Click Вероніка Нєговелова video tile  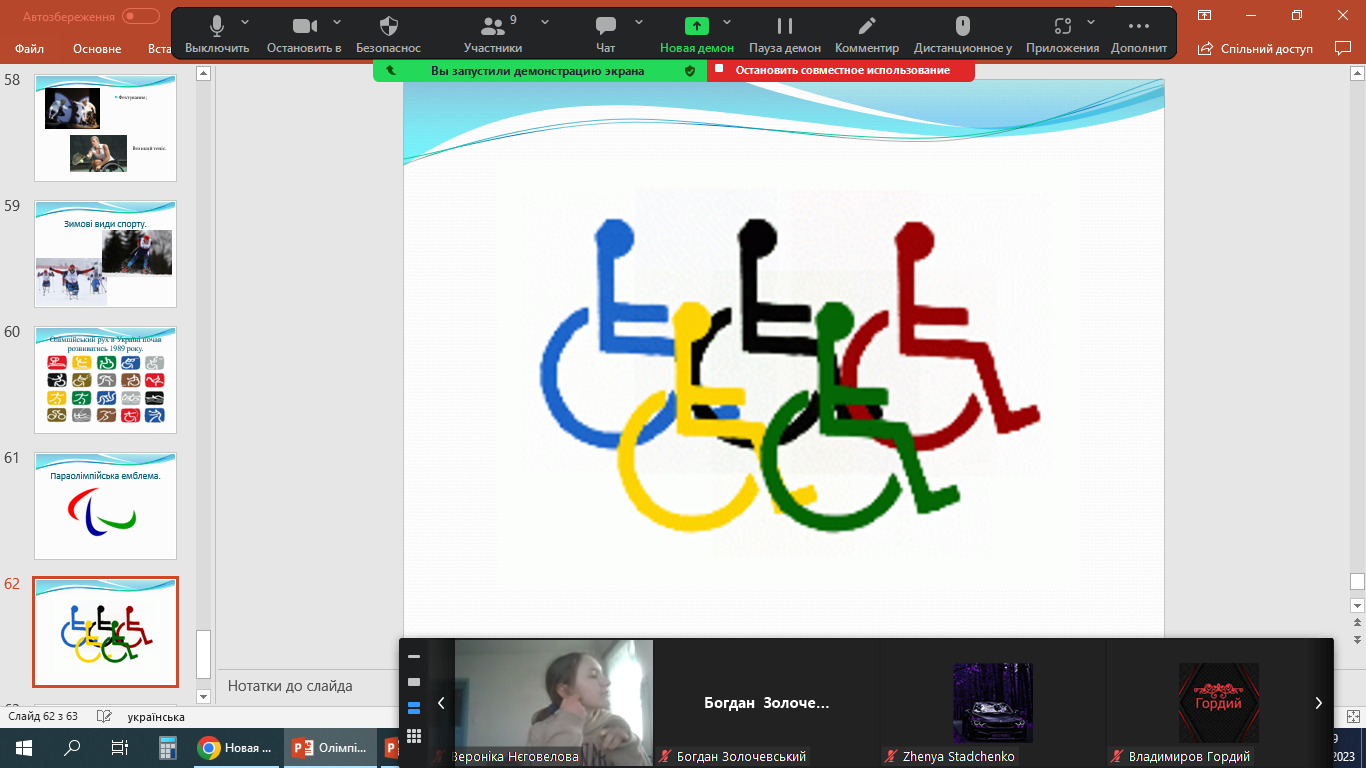tap(554, 703)
